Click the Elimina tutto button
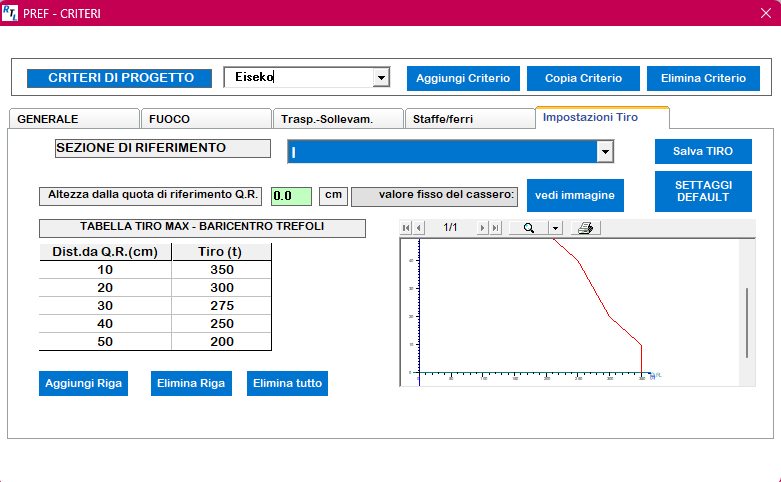Image resolution: width=781 pixels, height=482 pixels. point(287,383)
